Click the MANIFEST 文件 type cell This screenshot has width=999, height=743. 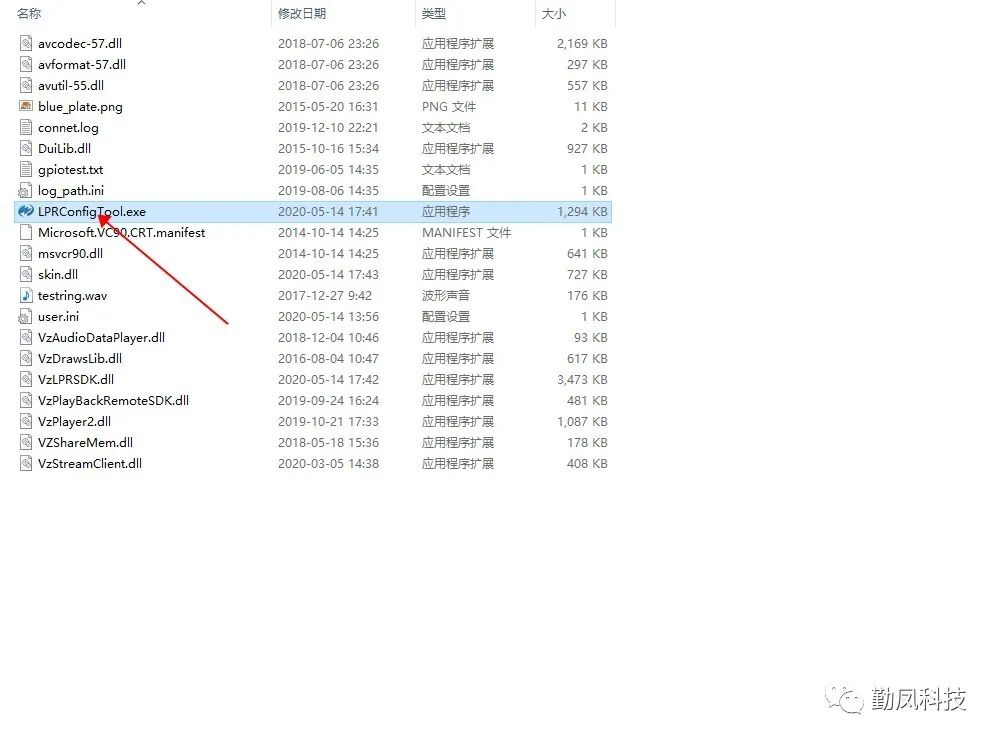466,233
